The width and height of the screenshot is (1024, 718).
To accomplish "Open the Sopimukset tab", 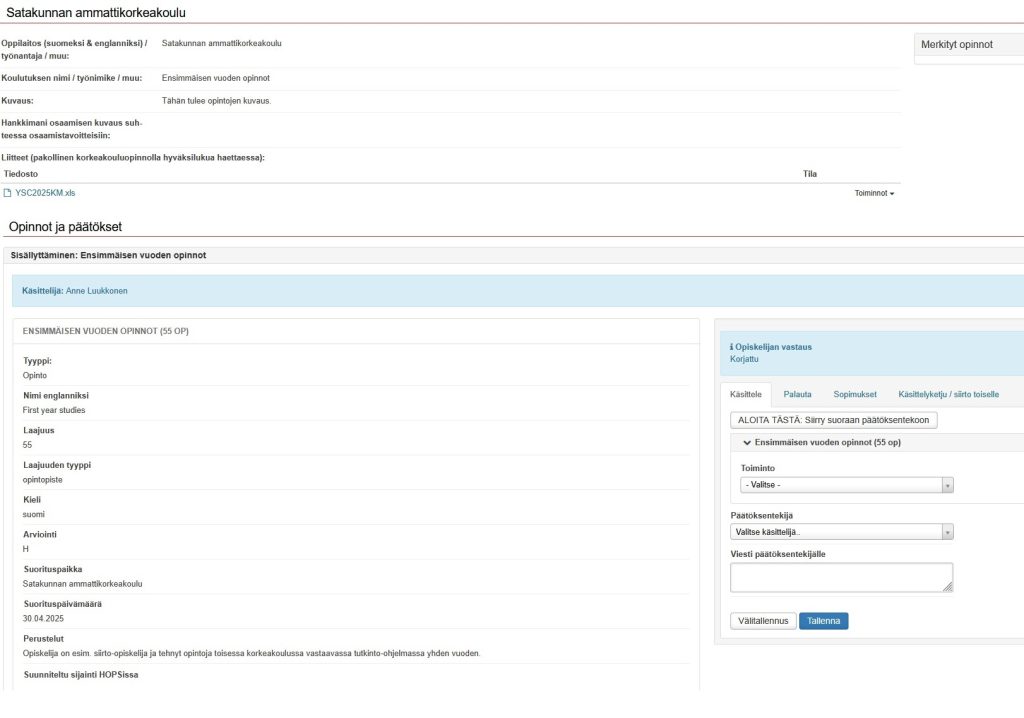I will click(855, 394).
